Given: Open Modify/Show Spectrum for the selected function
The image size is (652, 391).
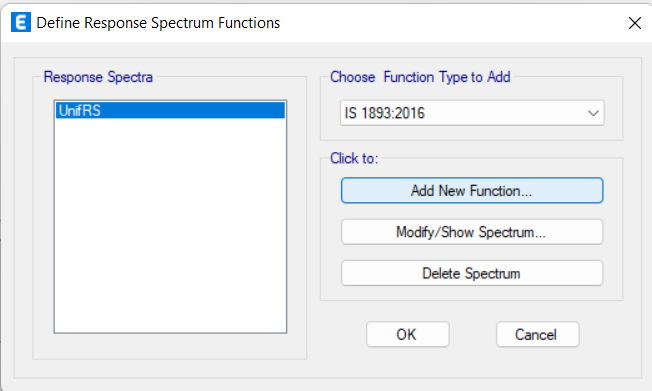Looking at the screenshot, I should tap(472, 232).
